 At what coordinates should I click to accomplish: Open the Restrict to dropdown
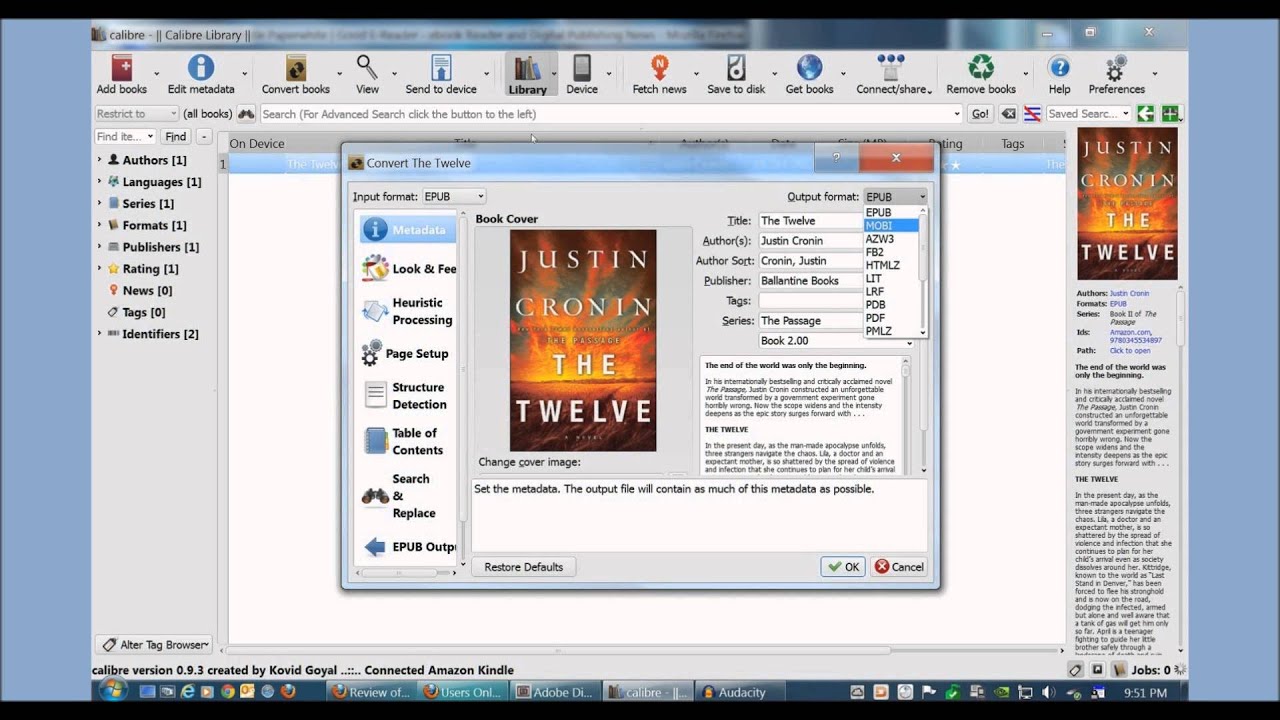click(x=137, y=114)
